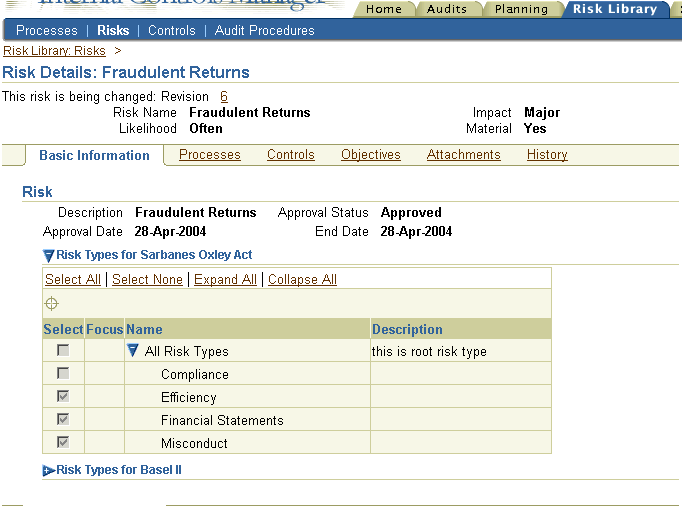Click the Risk section heading

click(37, 192)
